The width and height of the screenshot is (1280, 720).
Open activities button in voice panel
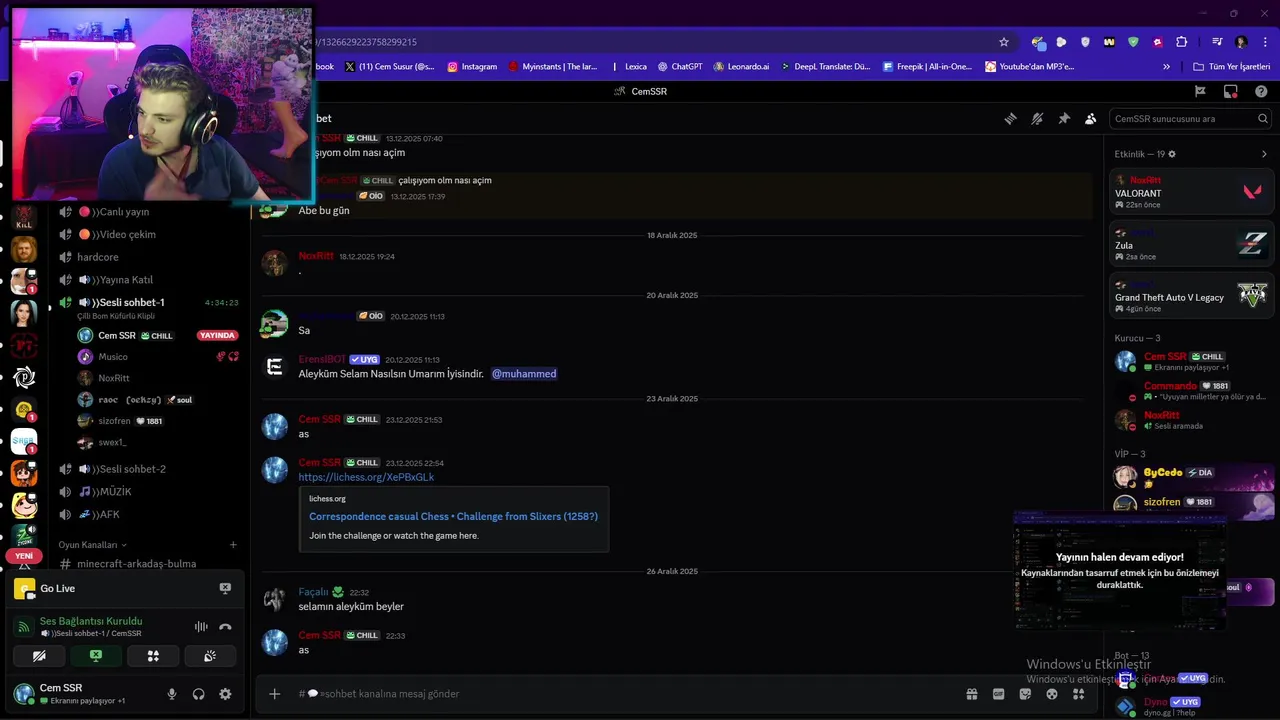click(x=153, y=656)
